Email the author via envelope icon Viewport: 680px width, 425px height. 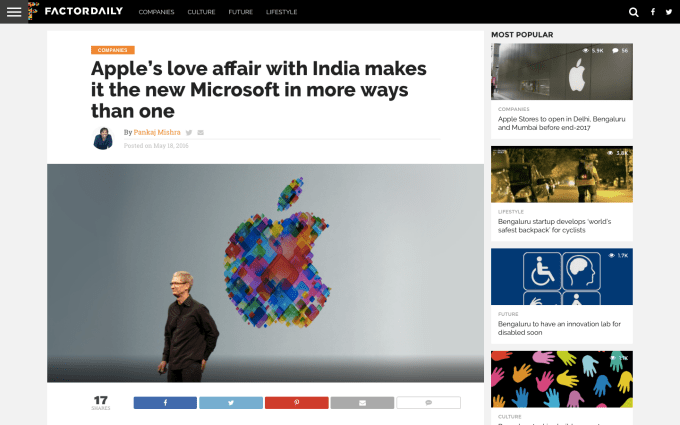tap(200, 133)
